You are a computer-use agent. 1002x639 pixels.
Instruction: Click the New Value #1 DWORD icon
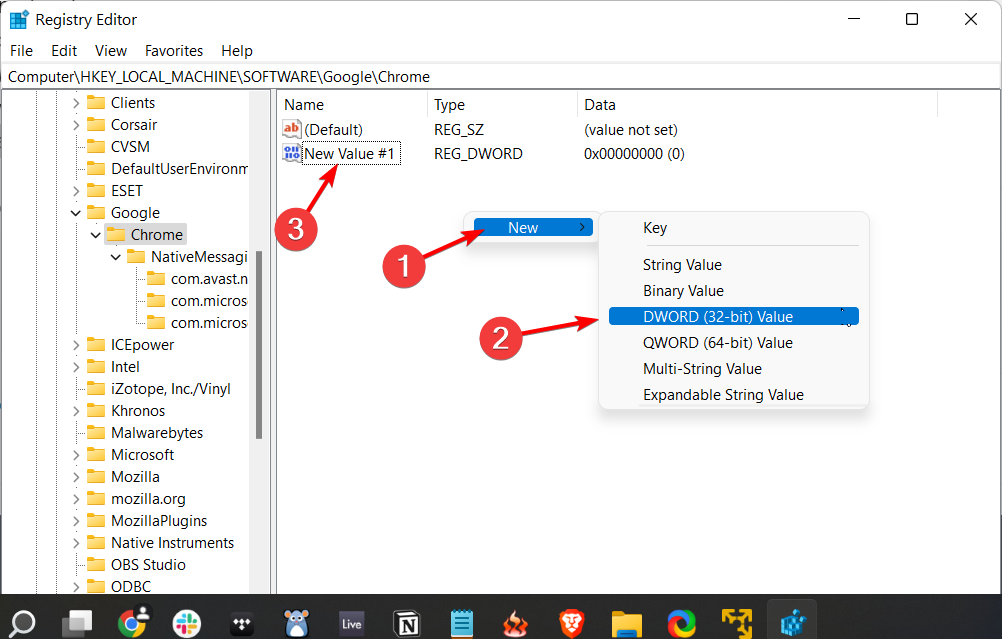[x=291, y=153]
